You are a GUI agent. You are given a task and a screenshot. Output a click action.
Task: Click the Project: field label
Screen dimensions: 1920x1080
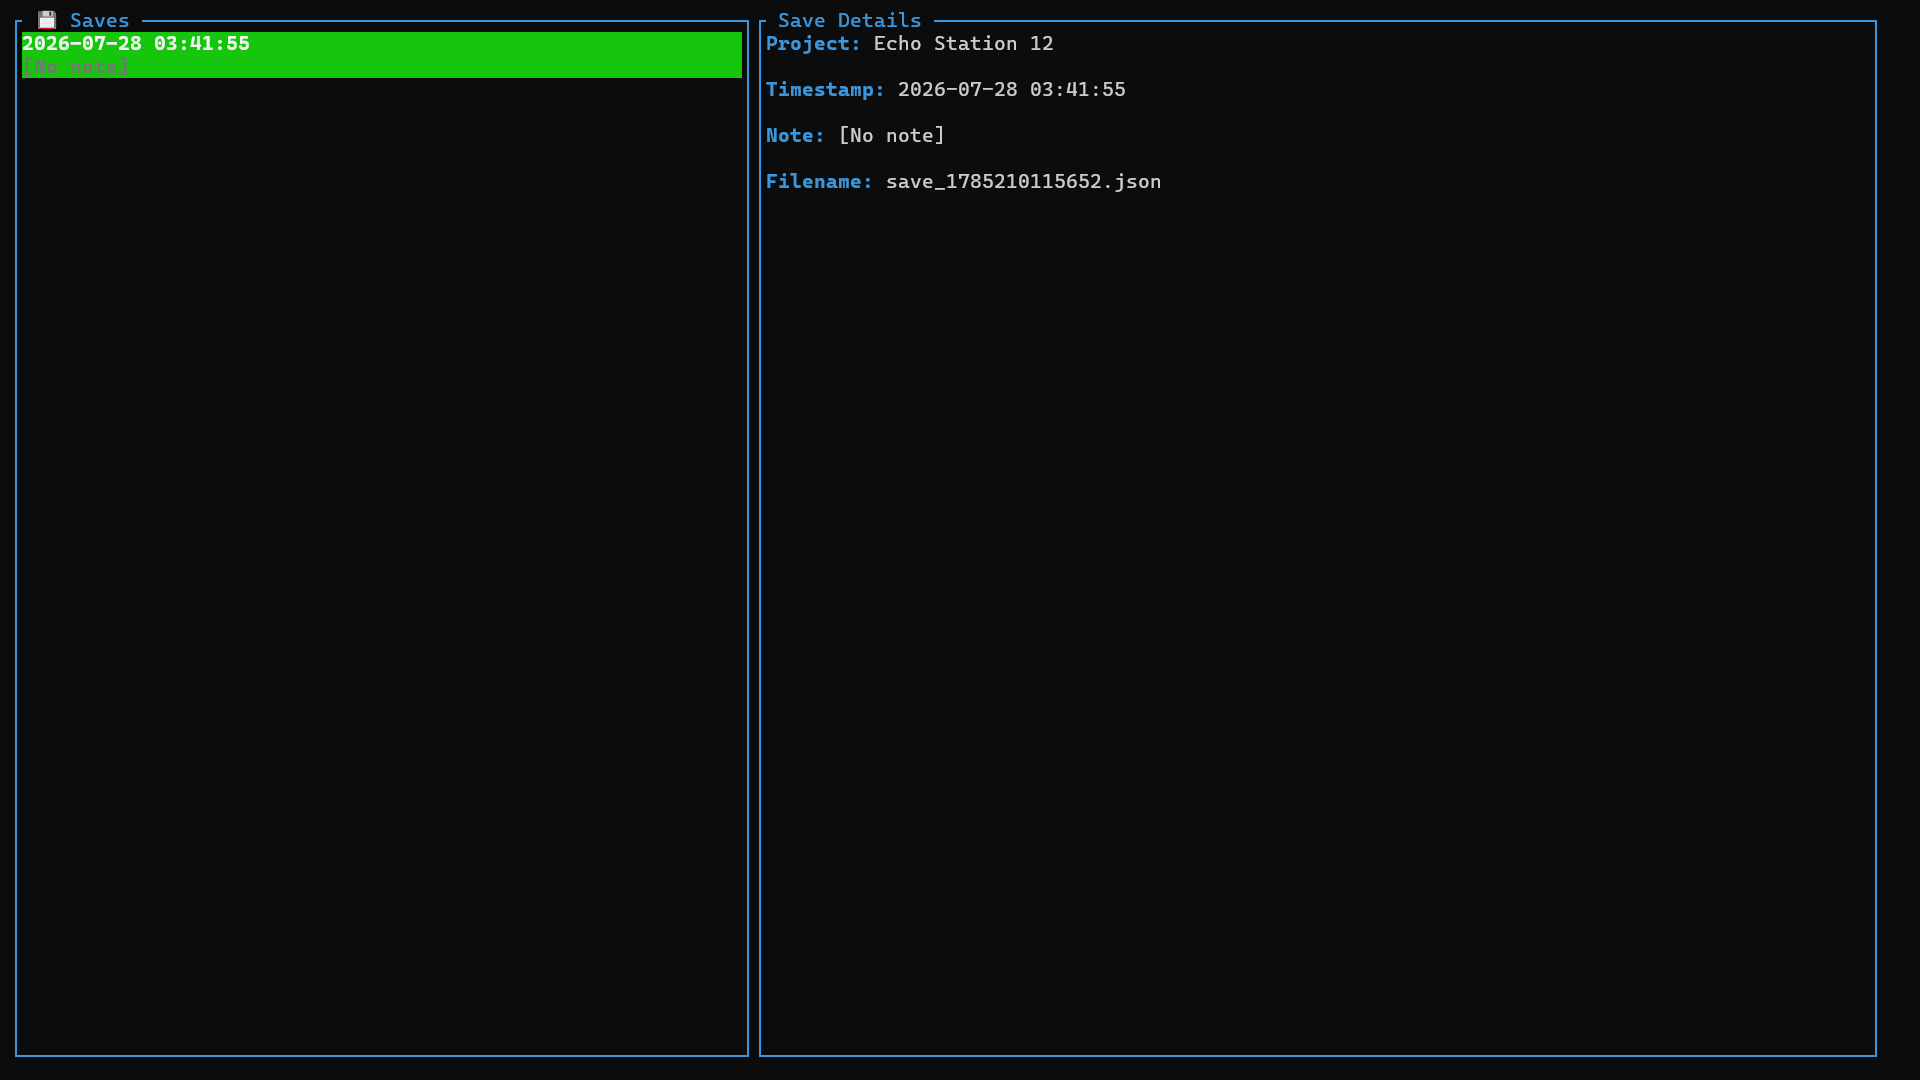(814, 44)
